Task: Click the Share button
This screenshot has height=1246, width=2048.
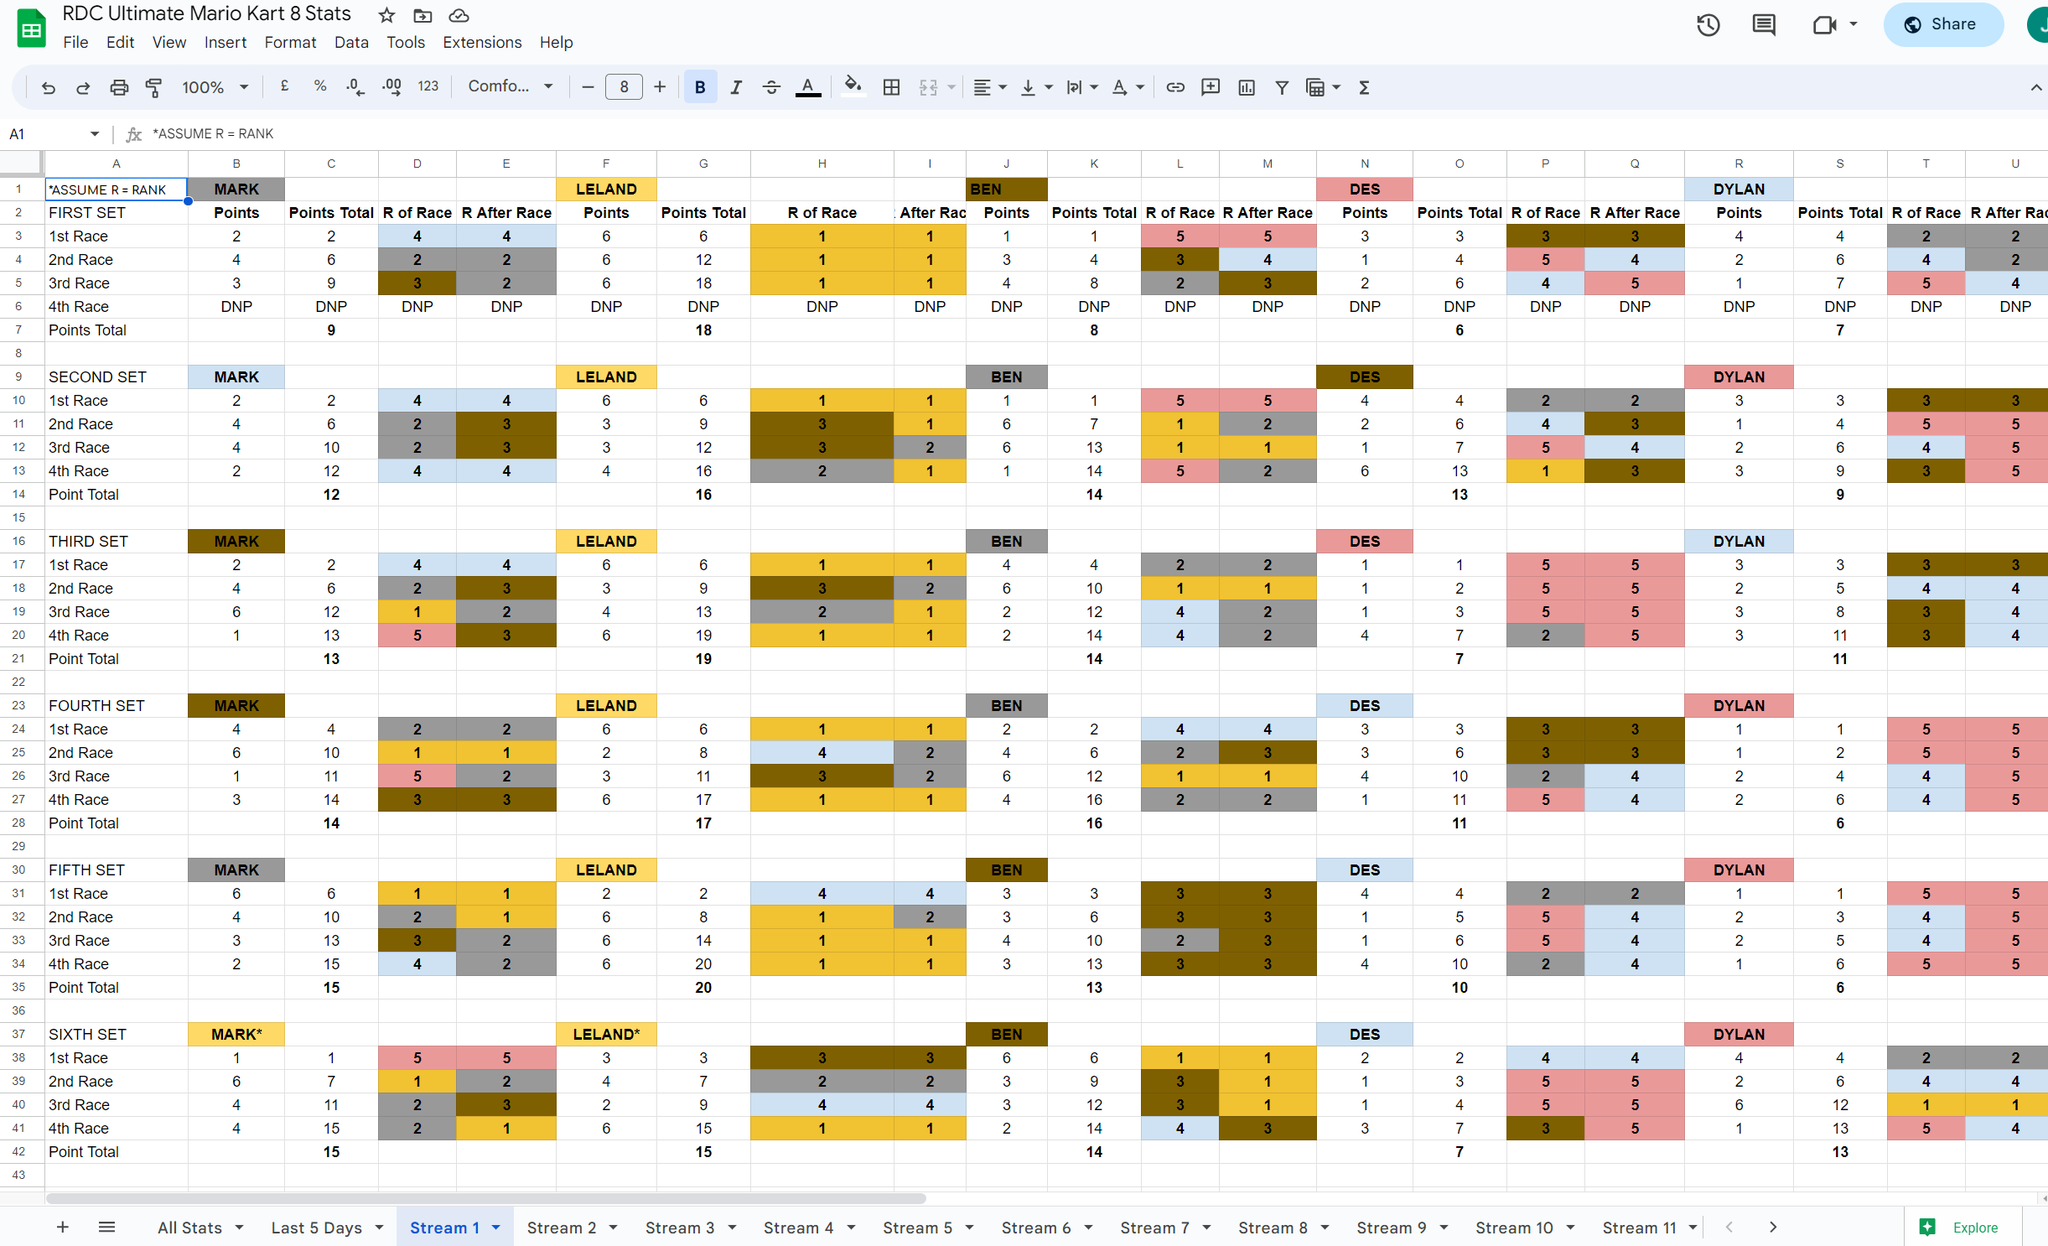Action: (1941, 24)
